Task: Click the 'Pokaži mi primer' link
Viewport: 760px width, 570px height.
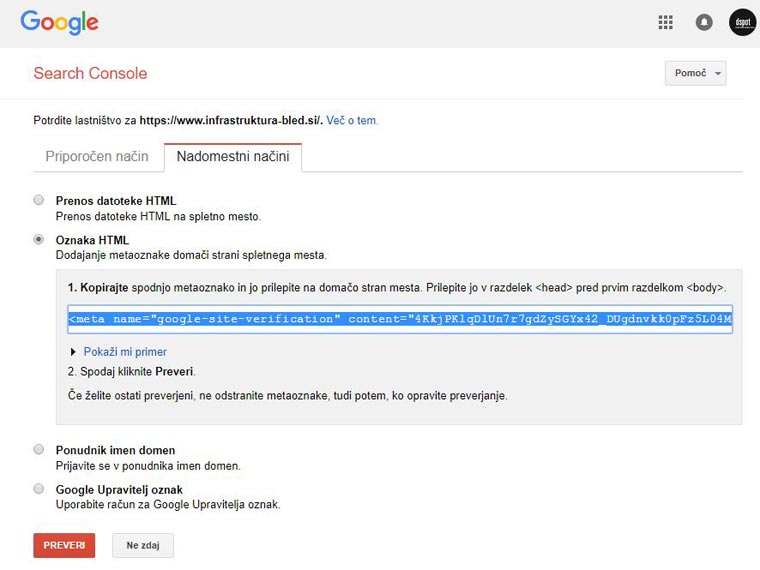Action: (125, 352)
